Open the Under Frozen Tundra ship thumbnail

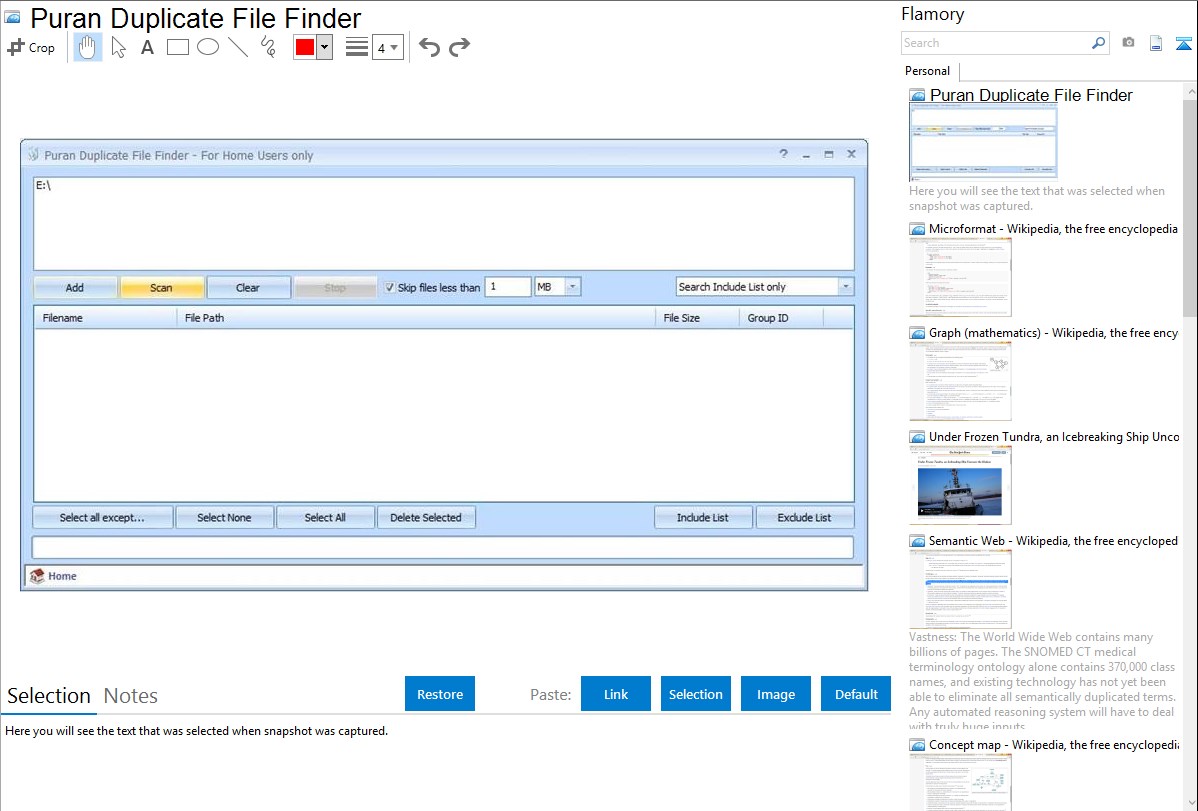pos(960,485)
